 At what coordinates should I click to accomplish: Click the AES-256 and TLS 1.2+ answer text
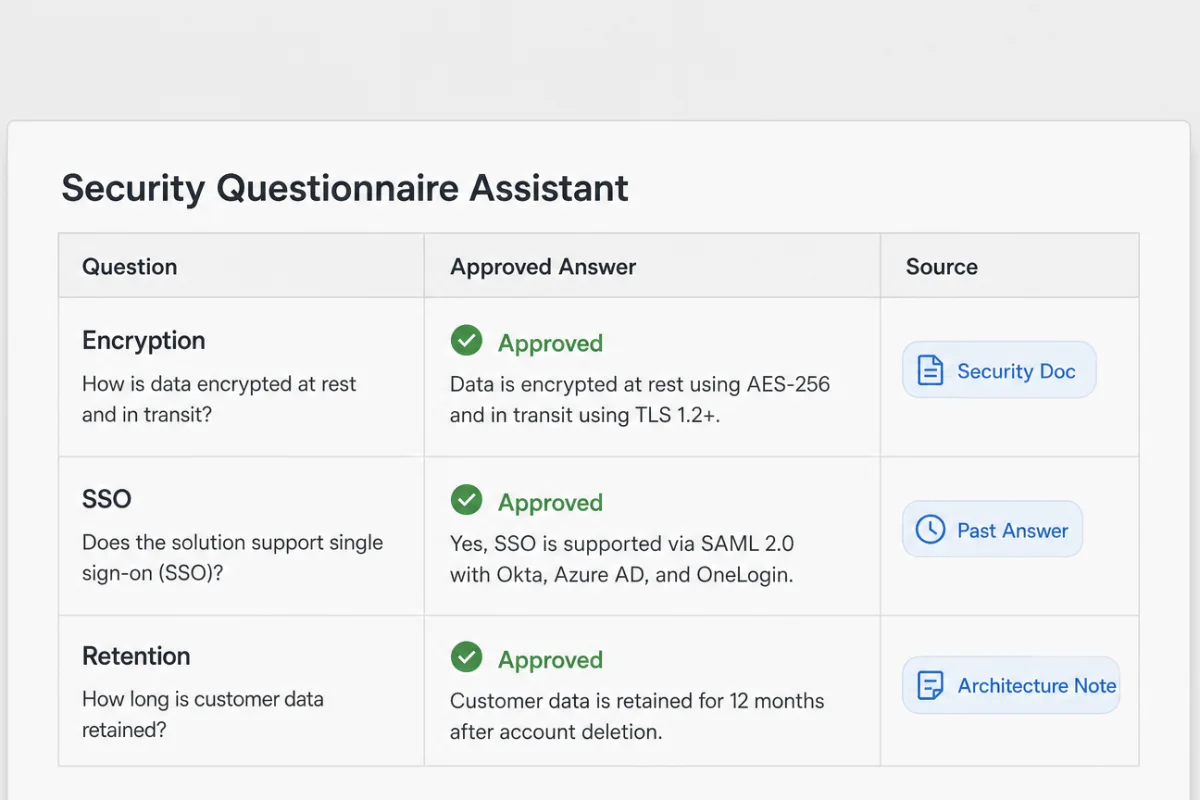point(640,399)
